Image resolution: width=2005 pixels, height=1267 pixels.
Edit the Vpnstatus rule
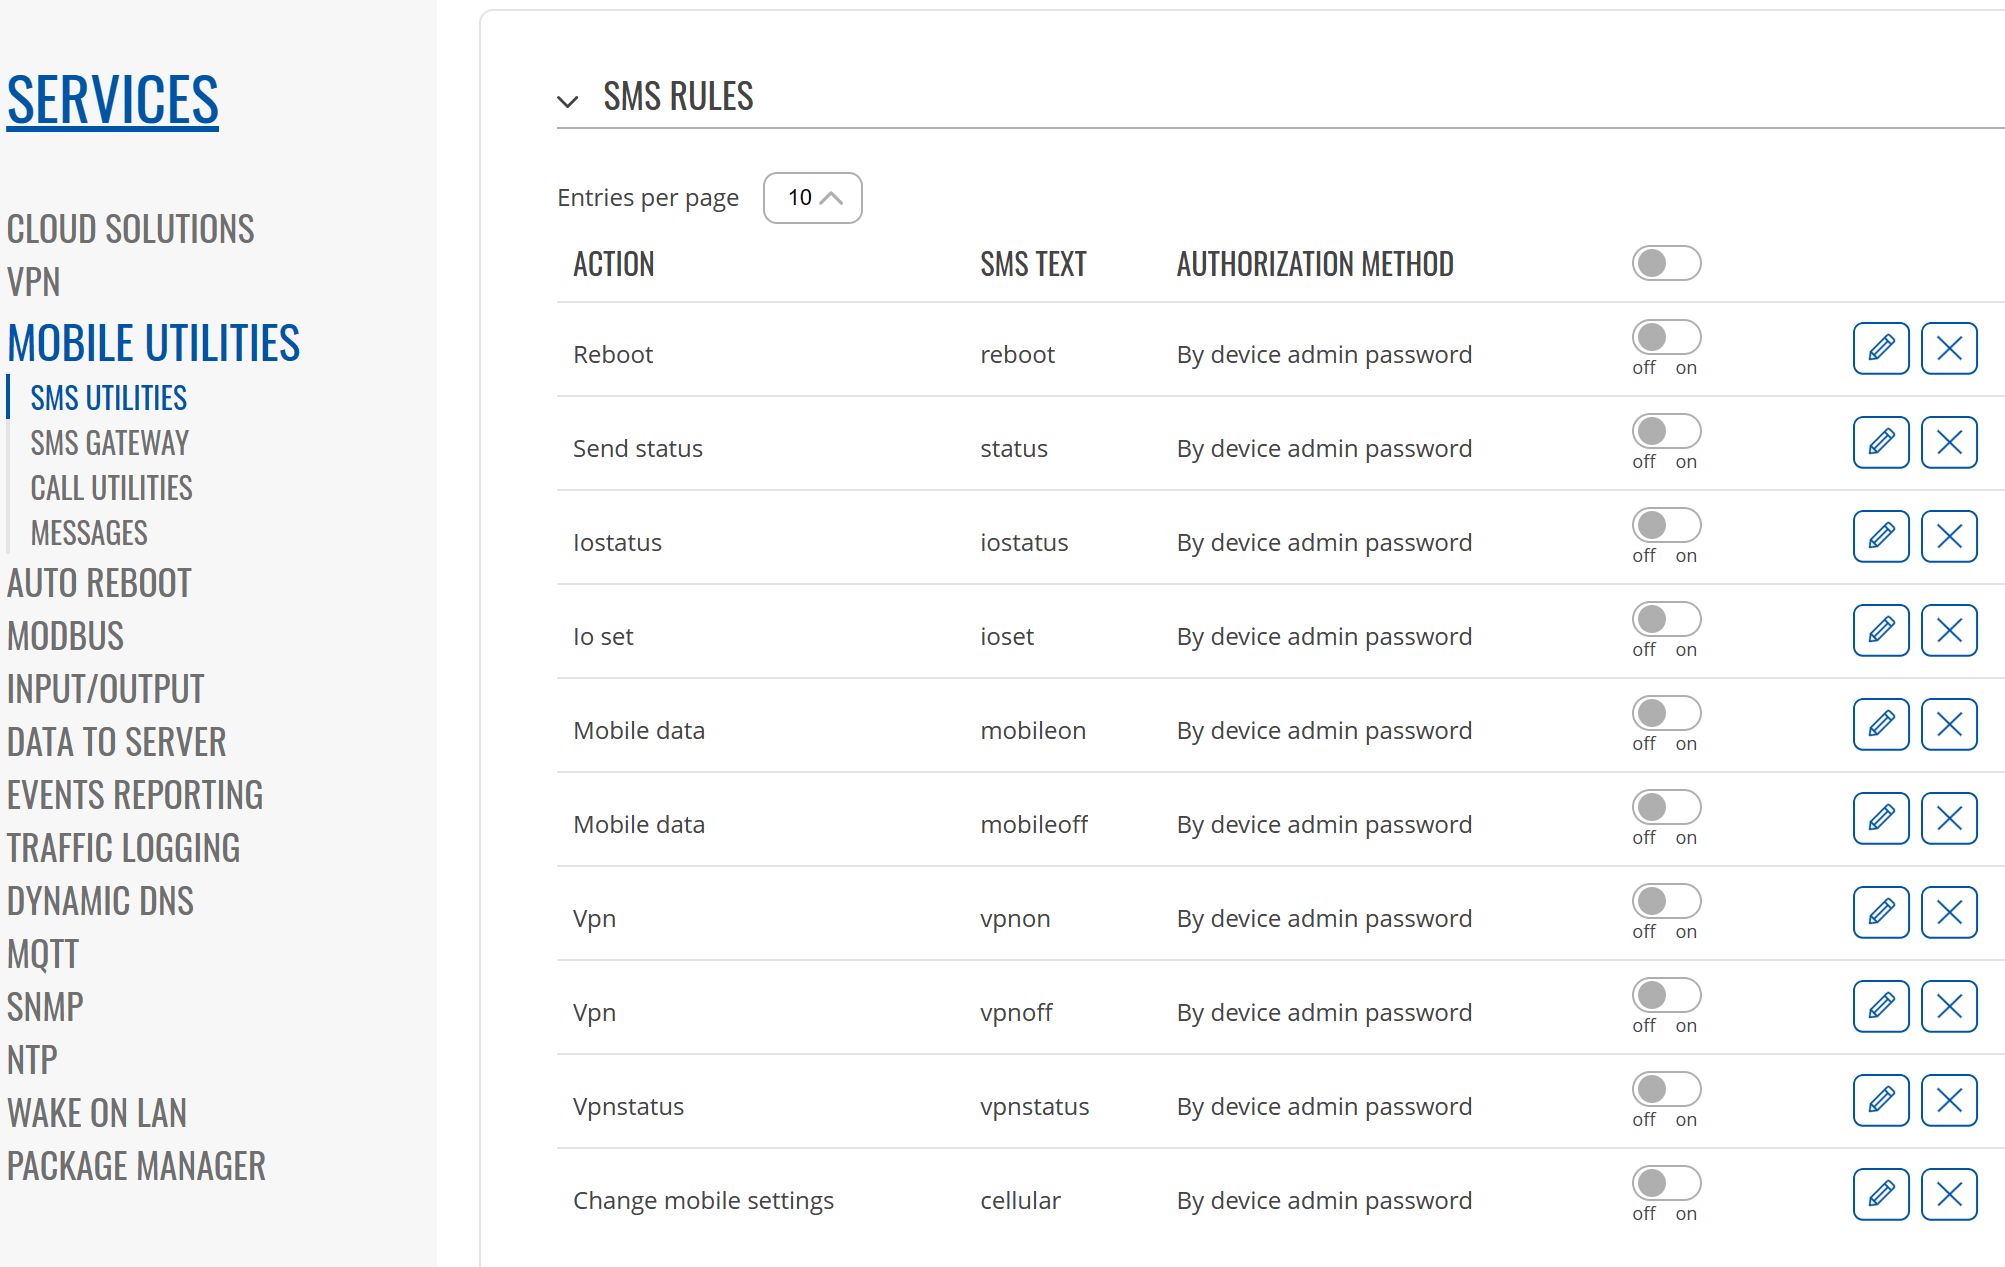pos(1880,1100)
